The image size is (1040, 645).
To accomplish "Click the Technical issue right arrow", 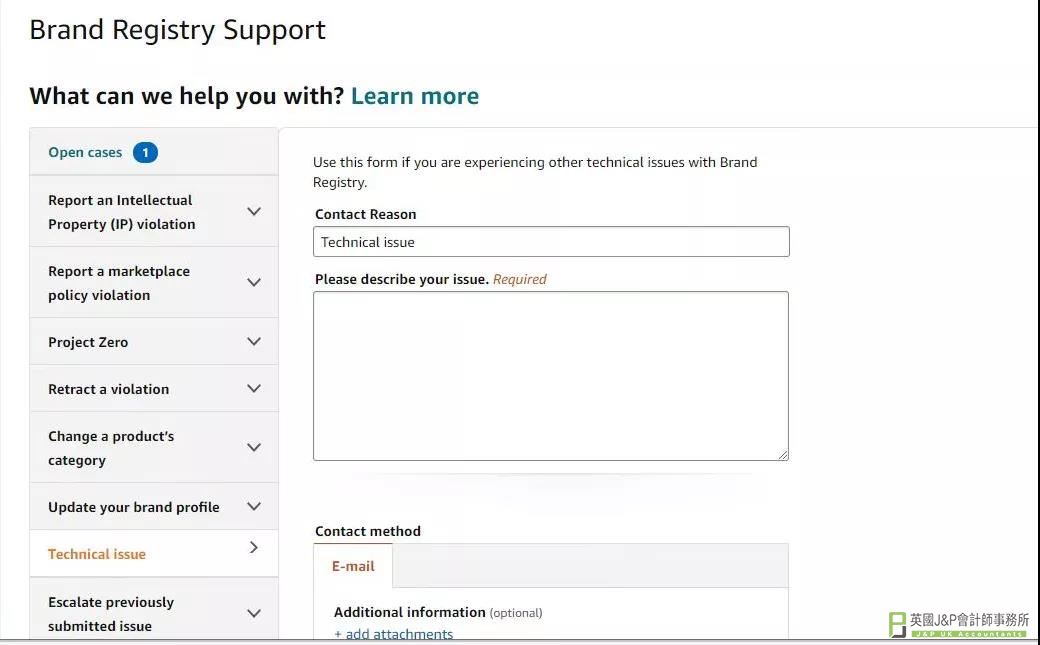I will pos(254,548).
